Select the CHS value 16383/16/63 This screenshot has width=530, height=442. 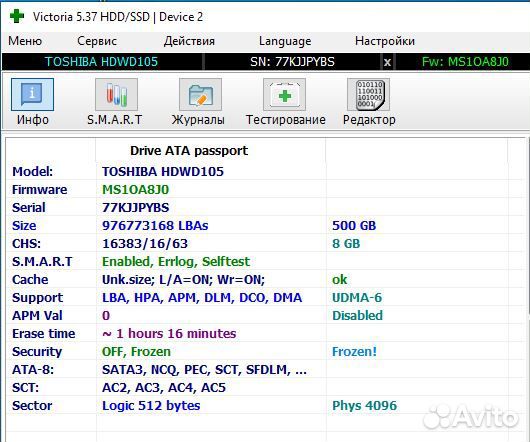pyautogui.click(x=145, y=244)
